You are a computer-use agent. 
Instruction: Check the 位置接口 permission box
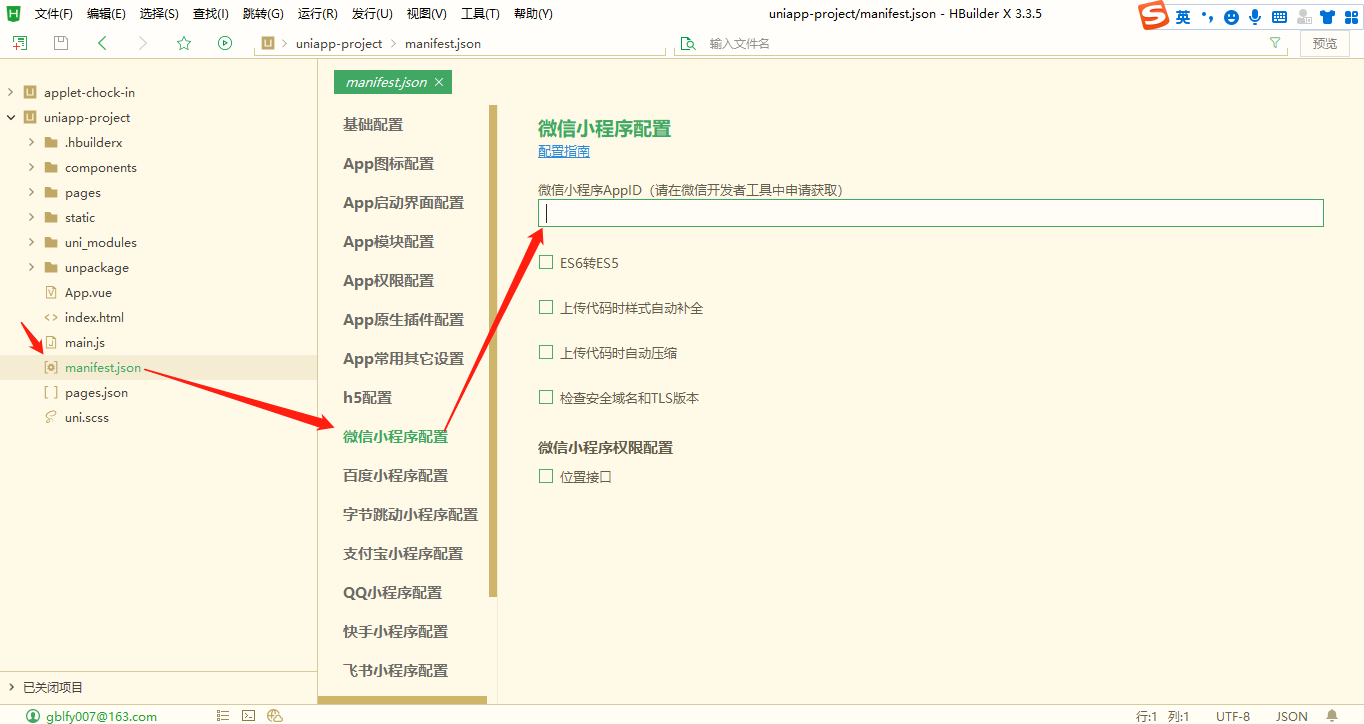pos(546,476)
